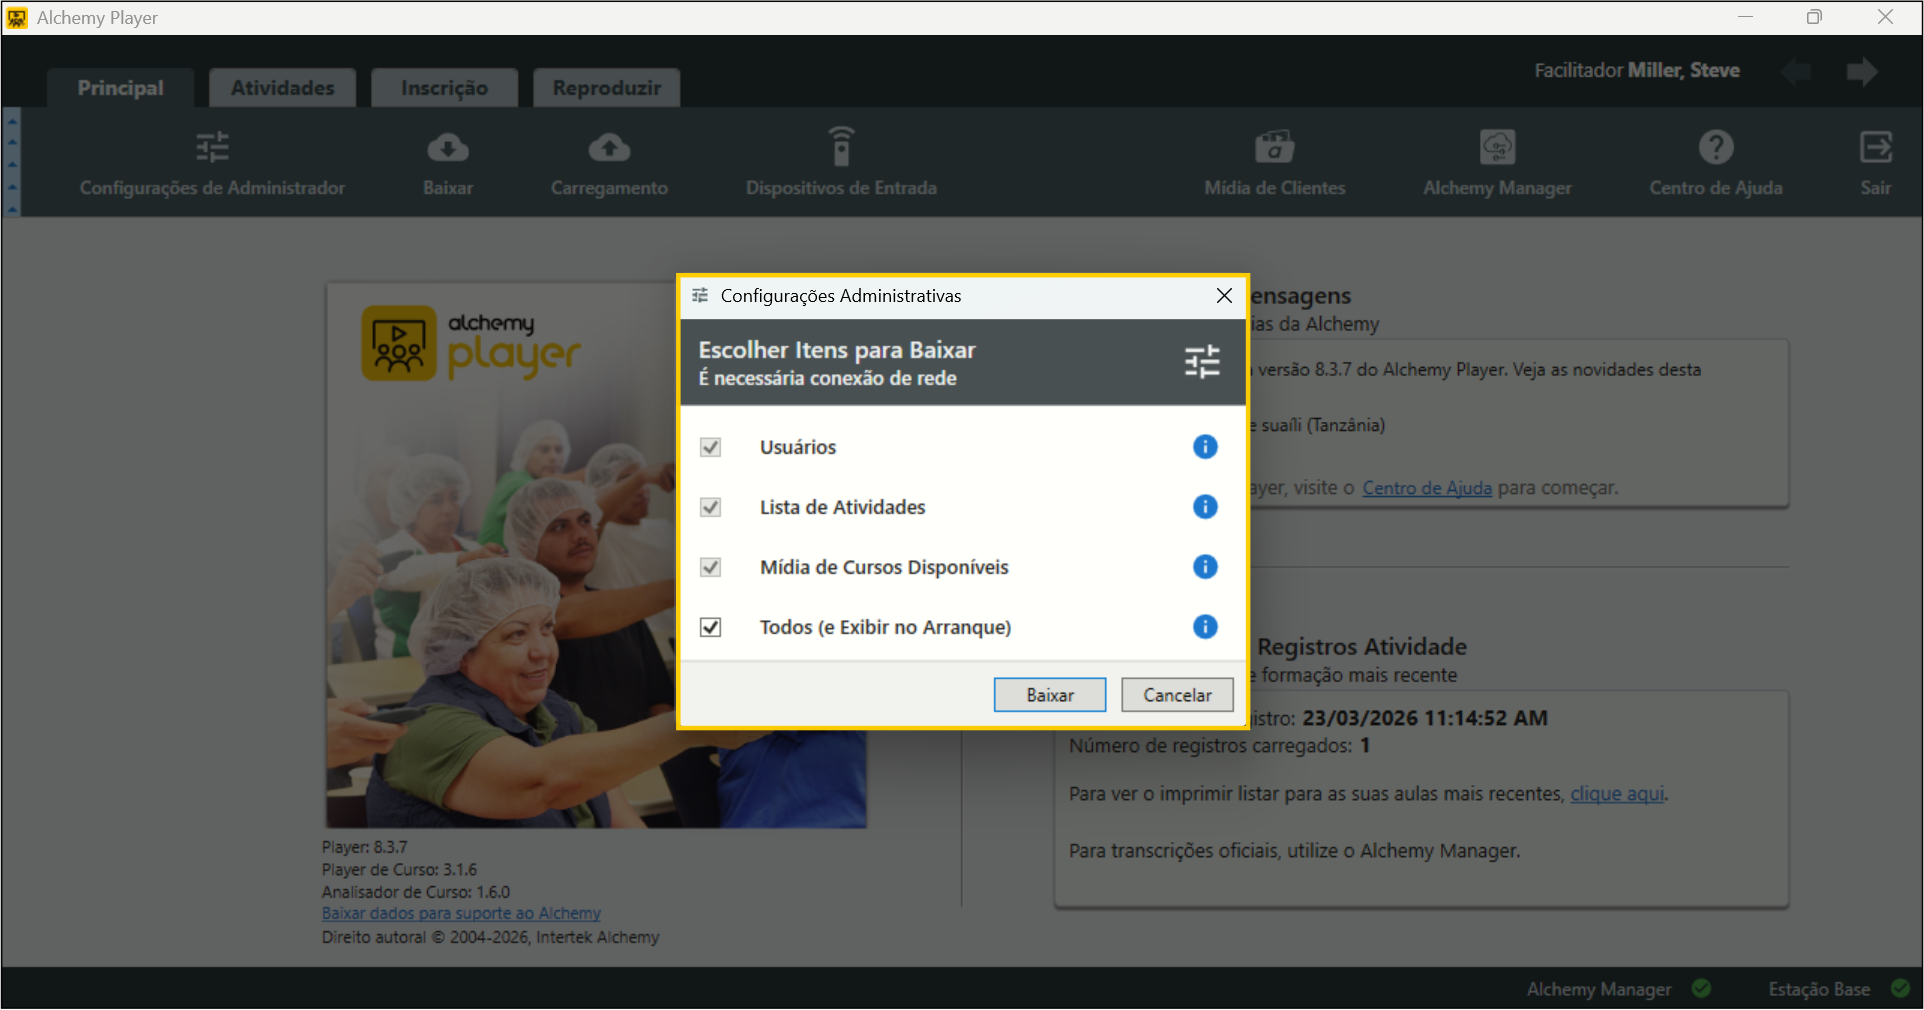Show info for Lista de Atividades
This screenshot has height=1010, width=1924.
pyautogui.click(x=1205, y=507)
